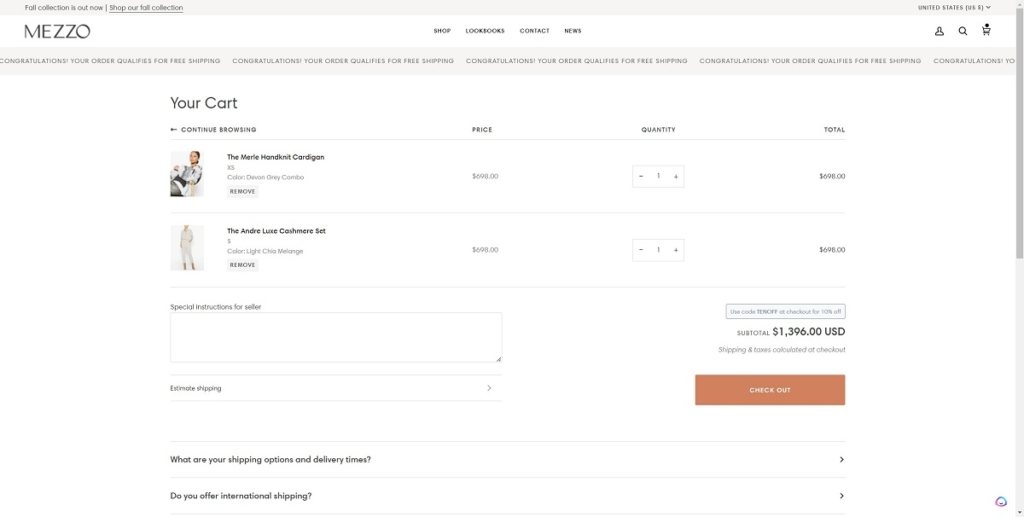Open the Lookbooks menu item

coord(485,31)
